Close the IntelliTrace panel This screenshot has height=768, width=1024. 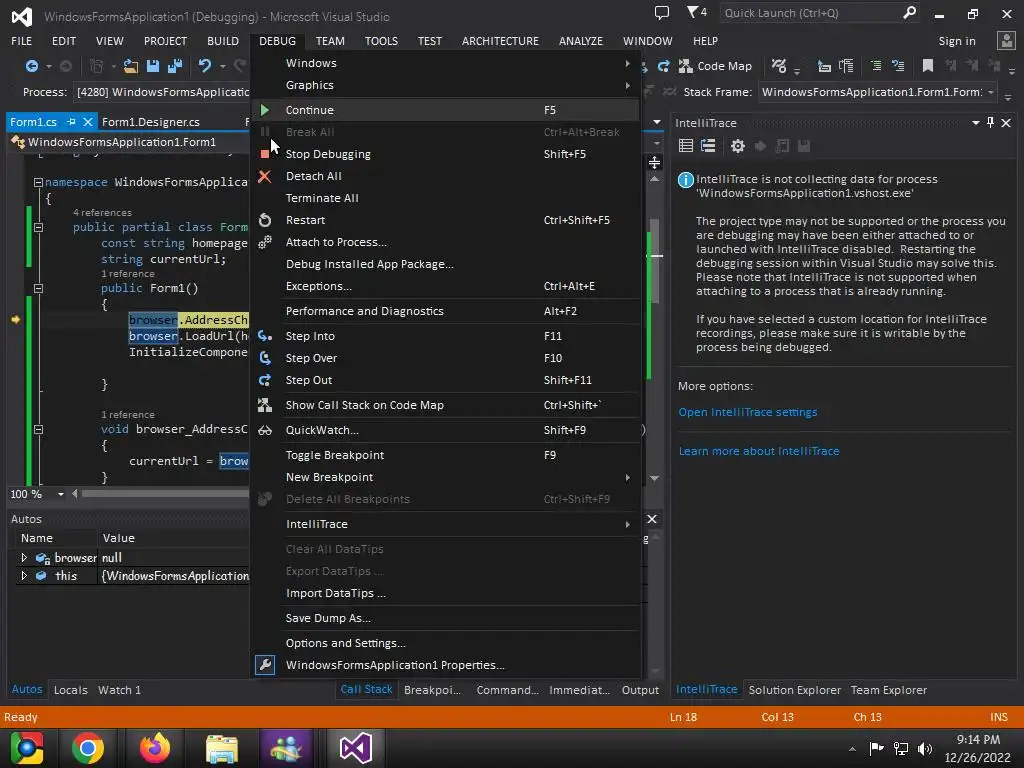tap(1006, 123)
